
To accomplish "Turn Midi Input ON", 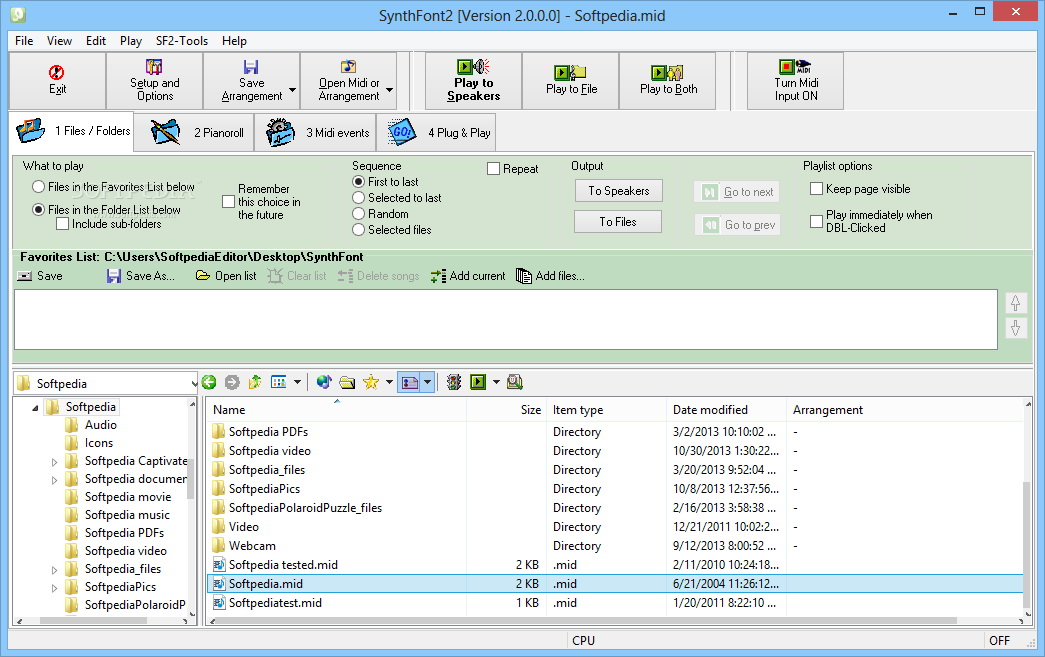I will (795, 81).
